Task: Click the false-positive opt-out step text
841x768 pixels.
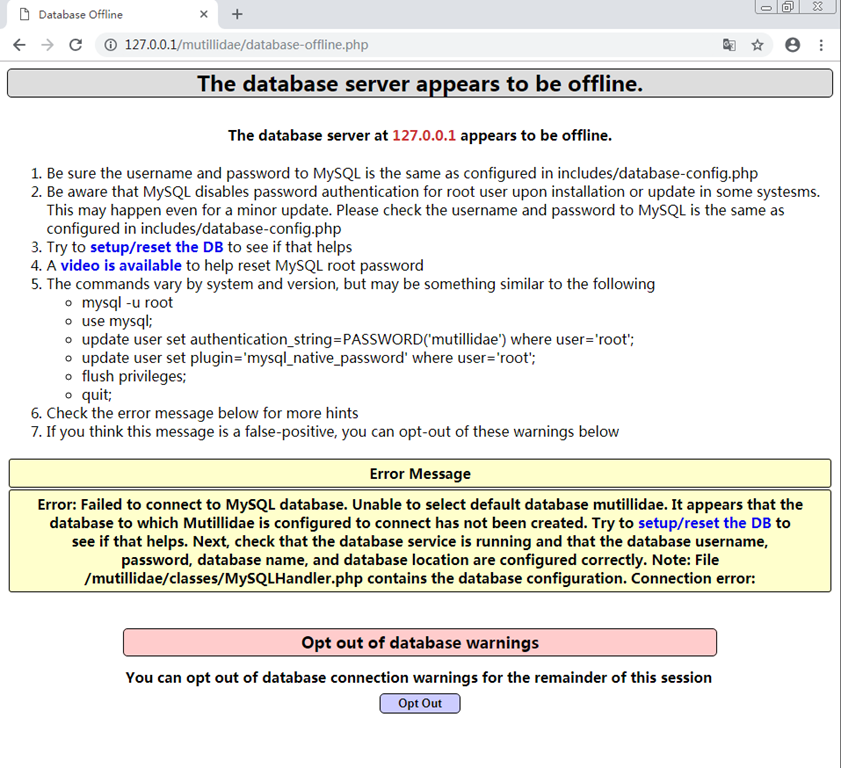Action: (x=333, y=432)
